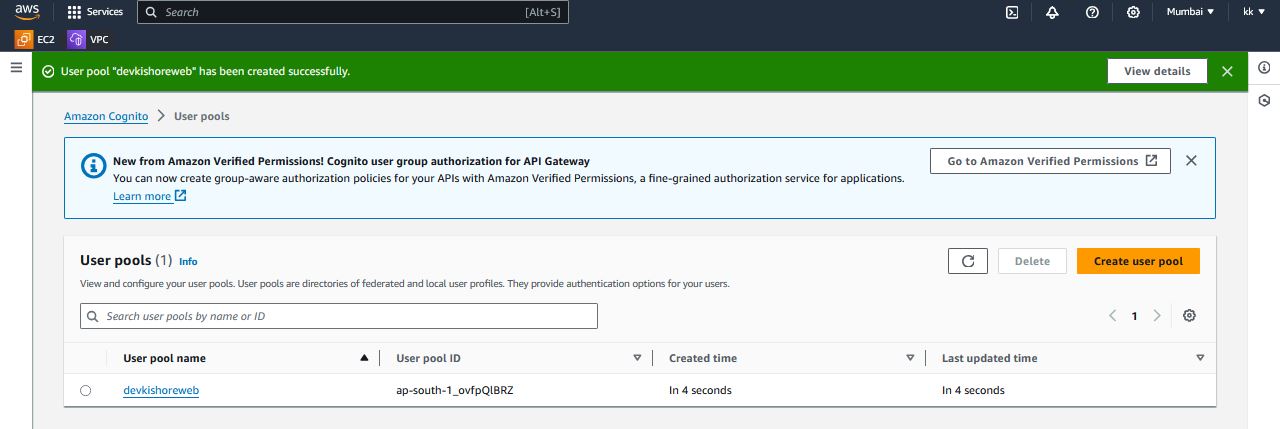
Task: Click the success message about devkishoreweb
Action: coord(205,71)
